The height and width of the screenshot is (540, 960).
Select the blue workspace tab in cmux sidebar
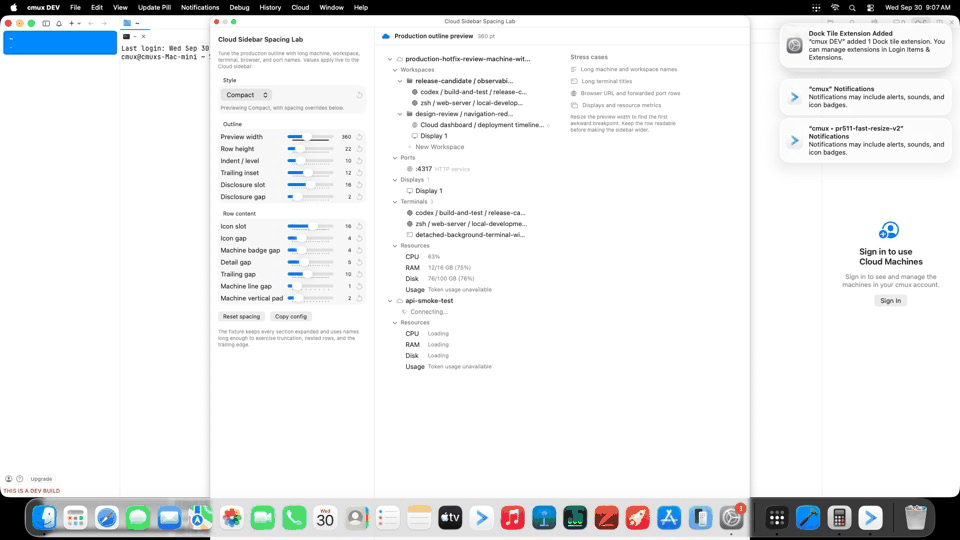(60, 43)
